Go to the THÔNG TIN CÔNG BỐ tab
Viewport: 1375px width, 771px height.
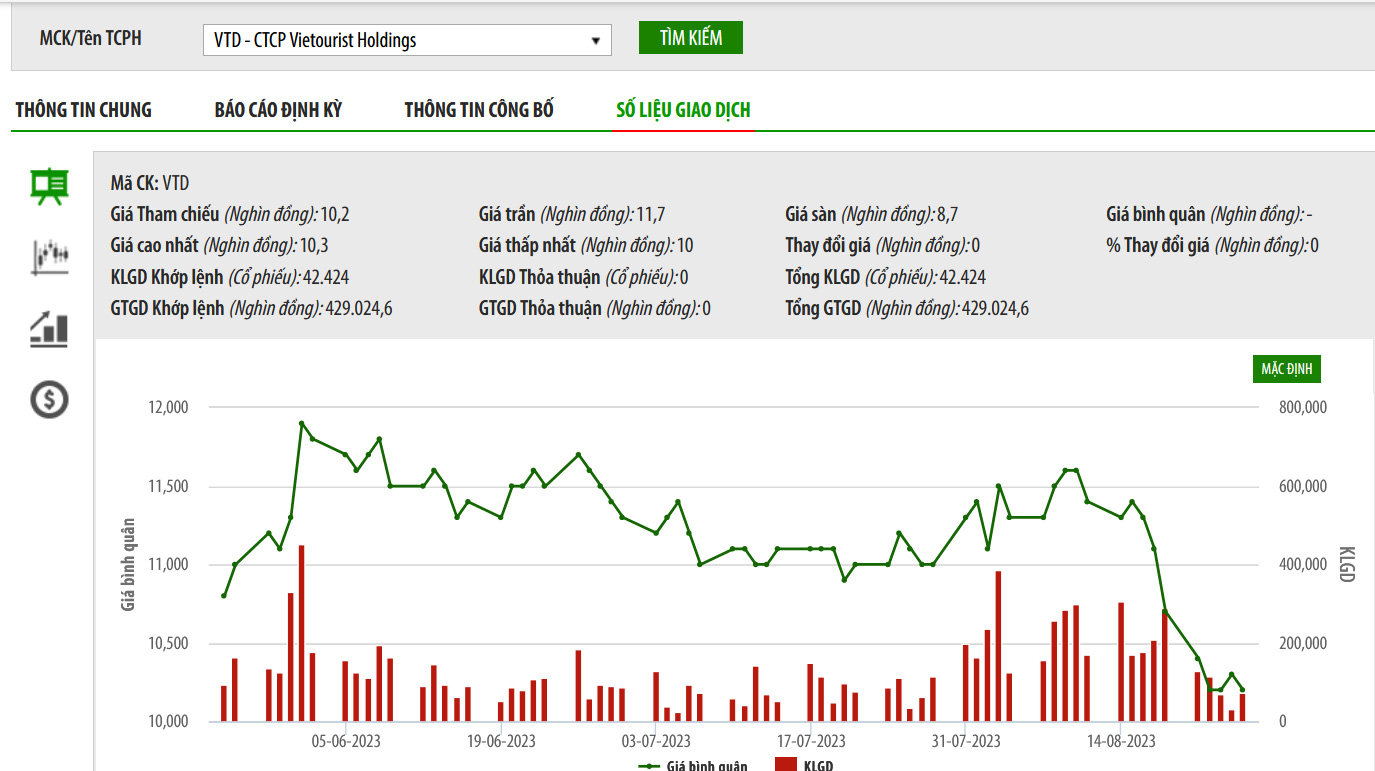point(479,110)
